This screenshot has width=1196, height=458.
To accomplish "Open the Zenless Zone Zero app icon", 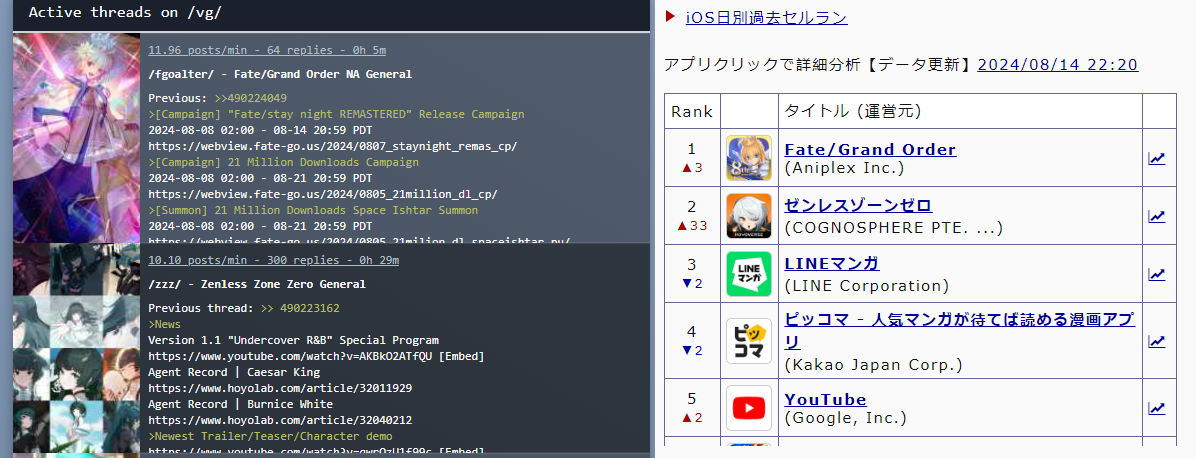I will 748,216.
